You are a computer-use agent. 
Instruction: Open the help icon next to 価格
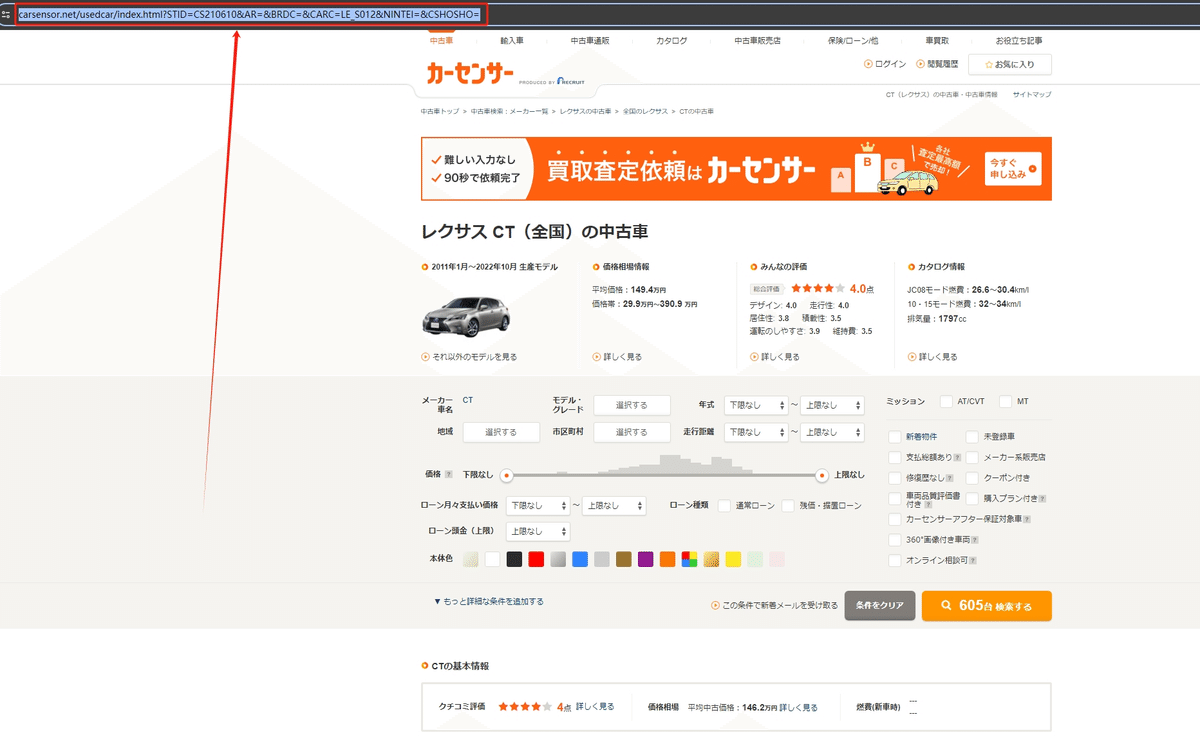click(x=448, y=475)
